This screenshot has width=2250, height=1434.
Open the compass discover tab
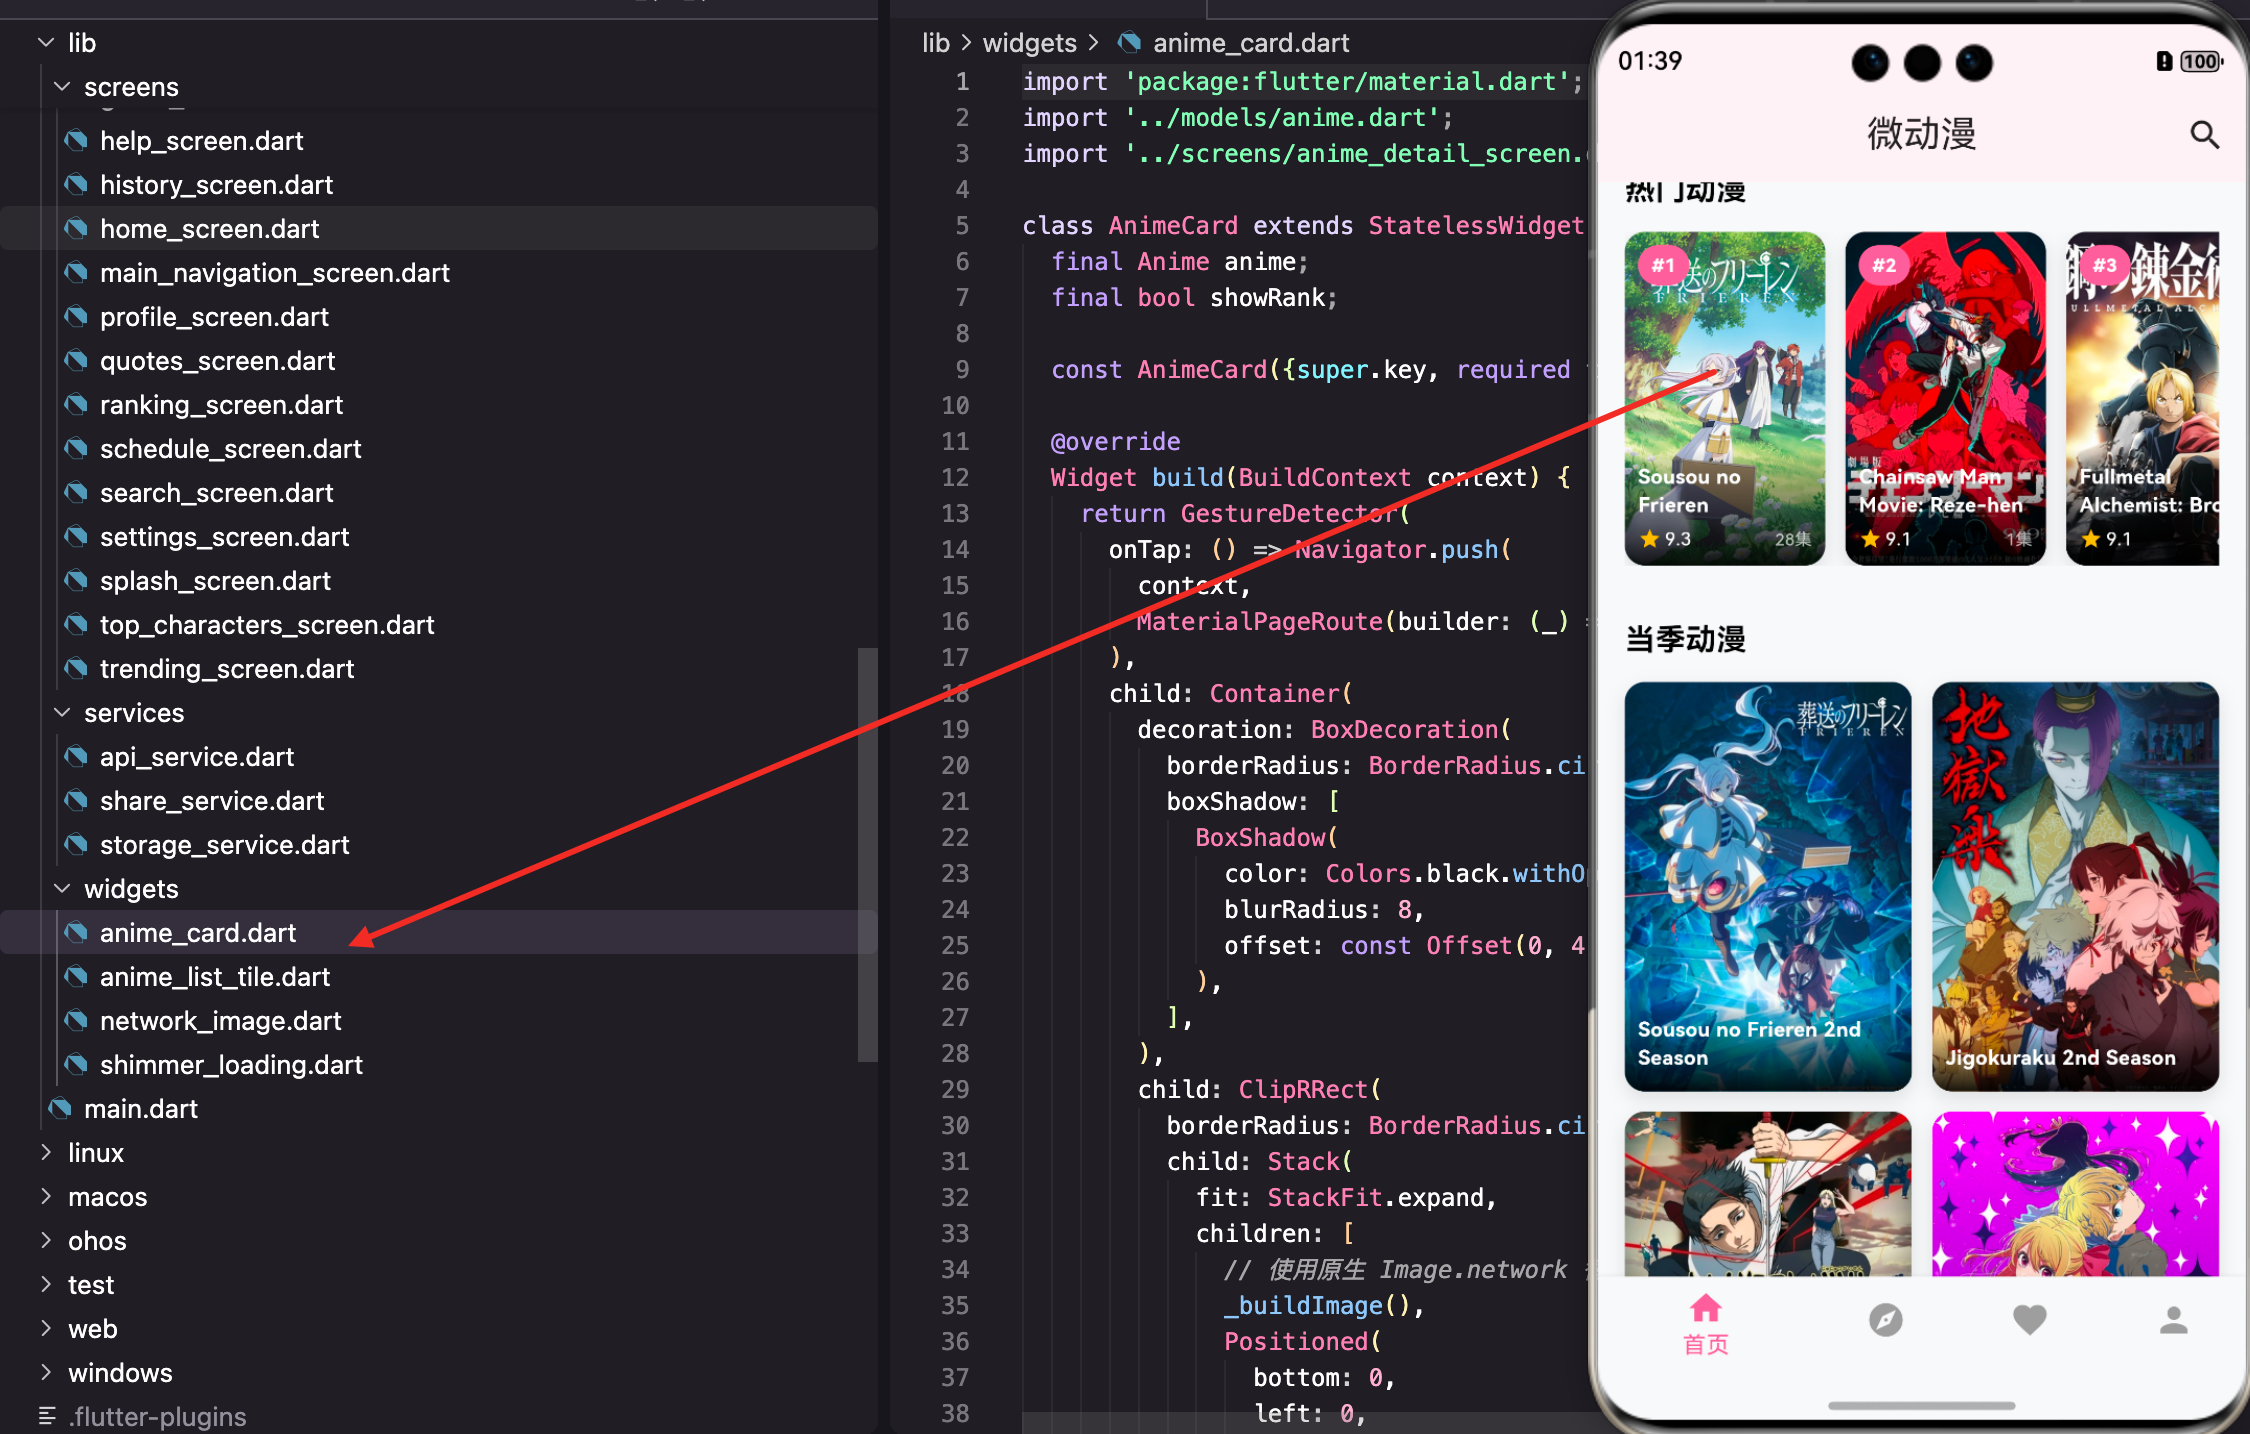pos(1885,1320)
